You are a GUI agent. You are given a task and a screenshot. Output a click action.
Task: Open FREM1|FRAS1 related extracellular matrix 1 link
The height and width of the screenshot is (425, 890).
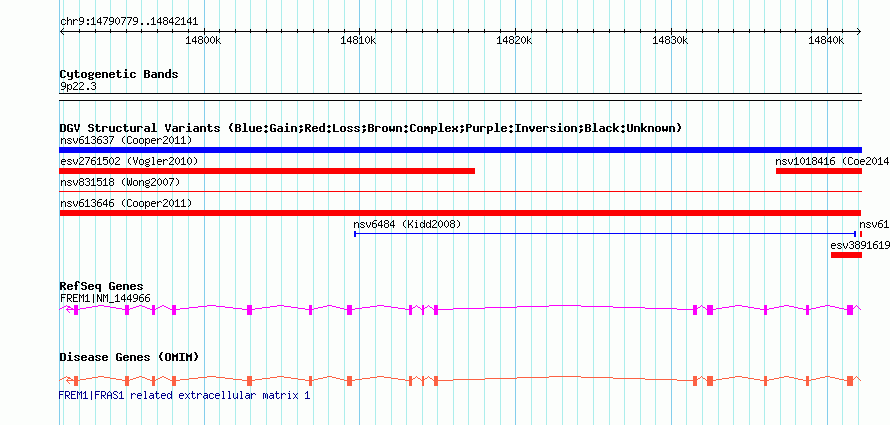point(184,395)
